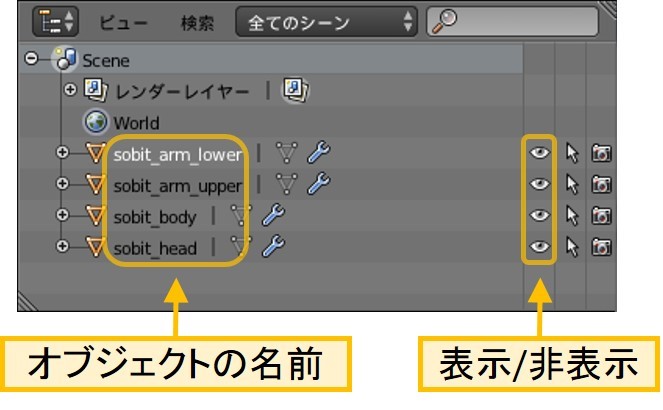Toggle render camera icon for sobit_head
The image size is (663, 410).
click(x=602, y=246)
